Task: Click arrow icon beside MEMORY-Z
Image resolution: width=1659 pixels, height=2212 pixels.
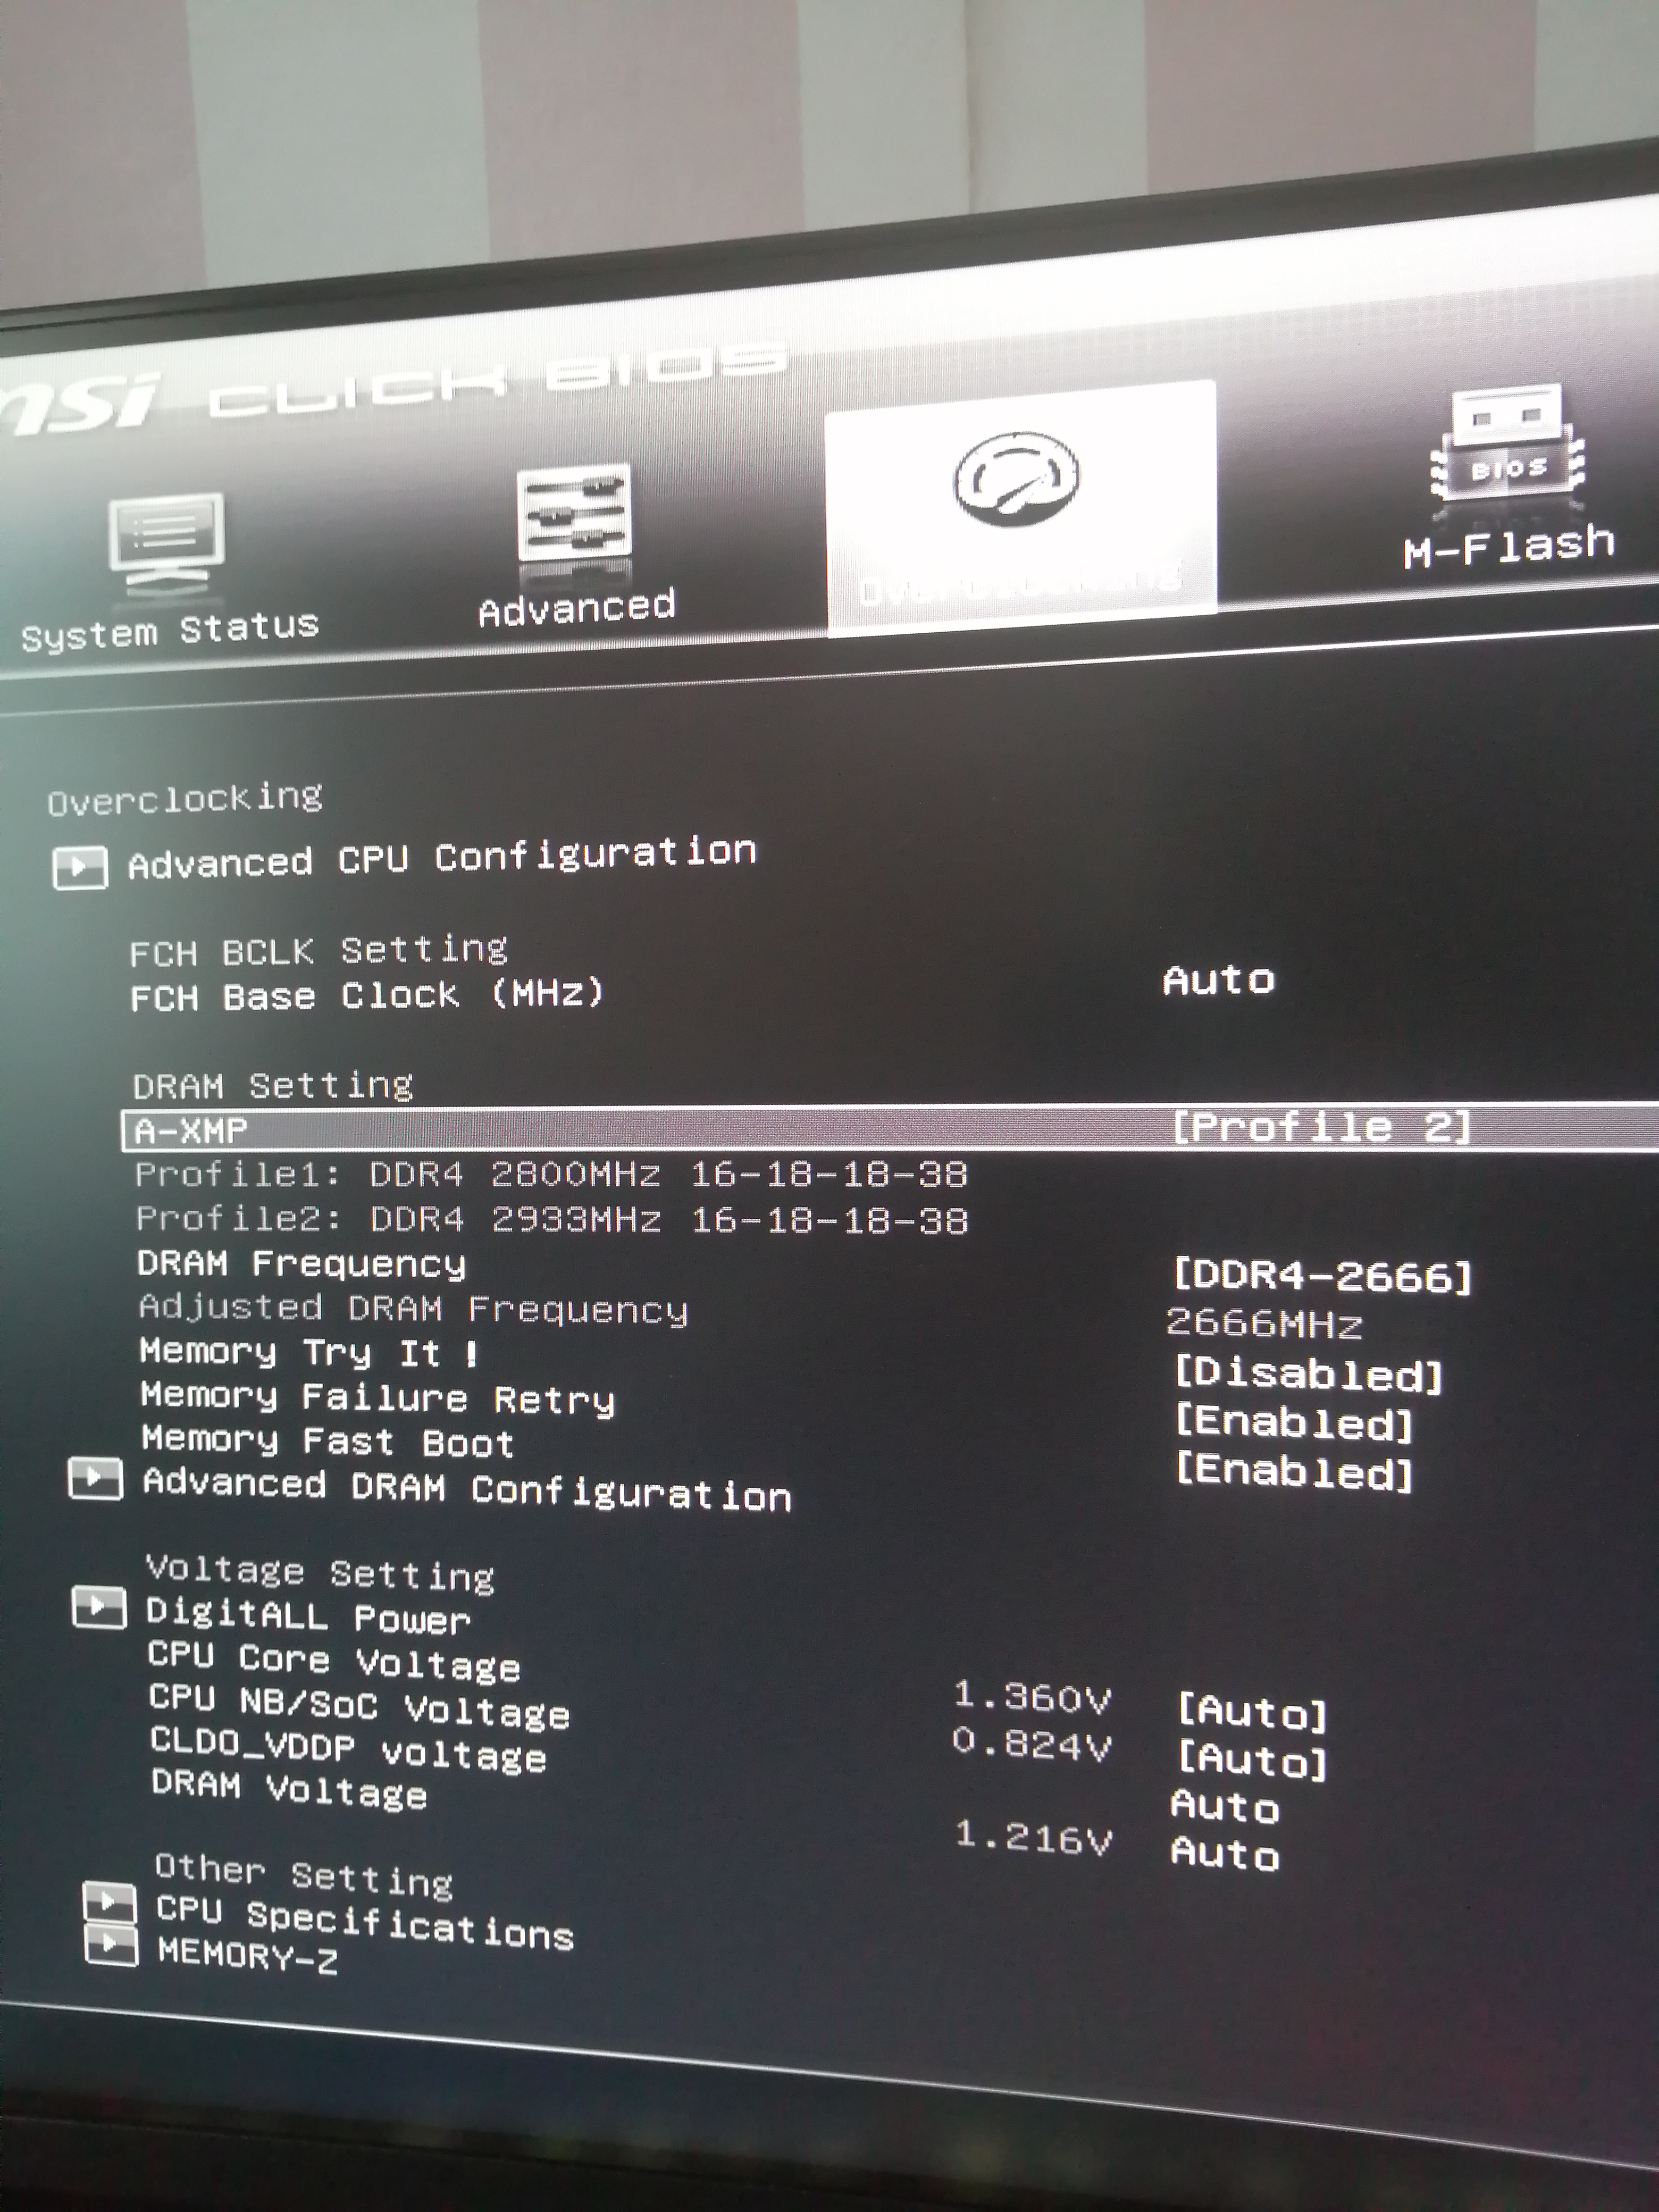Action: (110, 1946)
